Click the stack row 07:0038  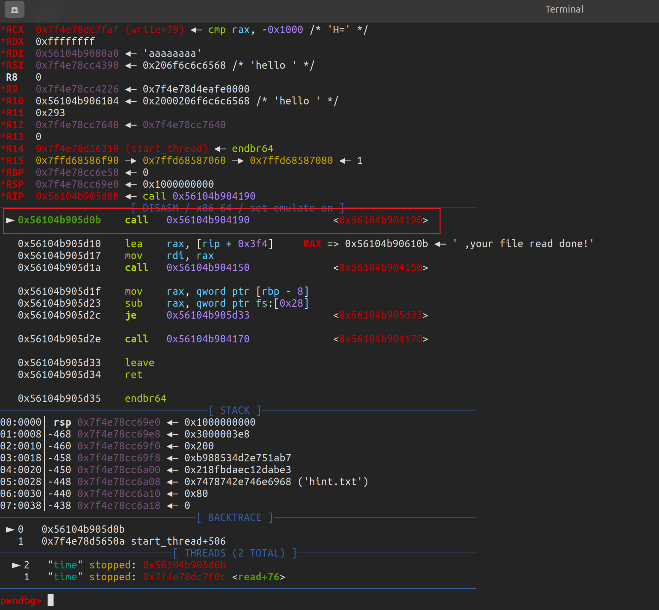click(95, 506)
